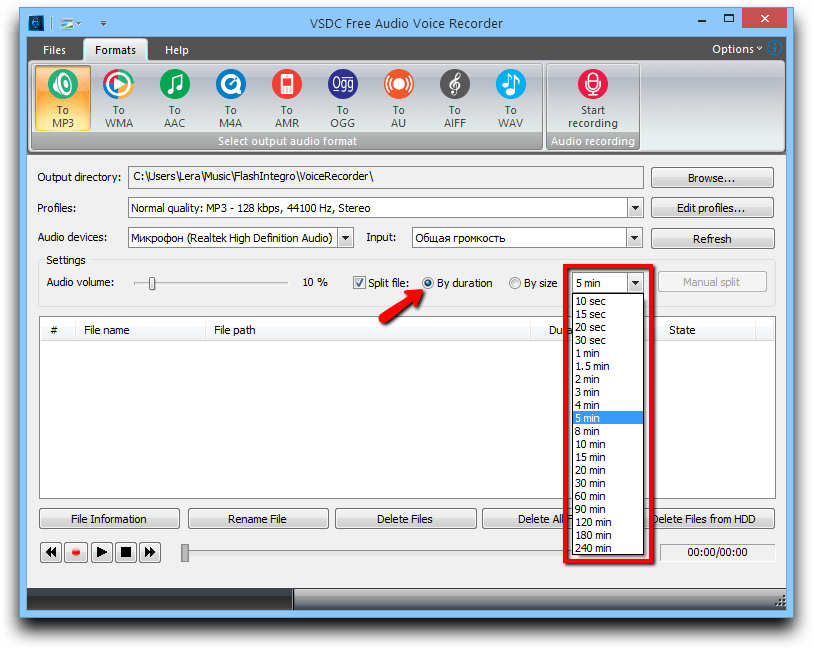Click the red record playback button
Image resolution: width=813 pixels, height=649 pixels.
[x=76, y=552]
